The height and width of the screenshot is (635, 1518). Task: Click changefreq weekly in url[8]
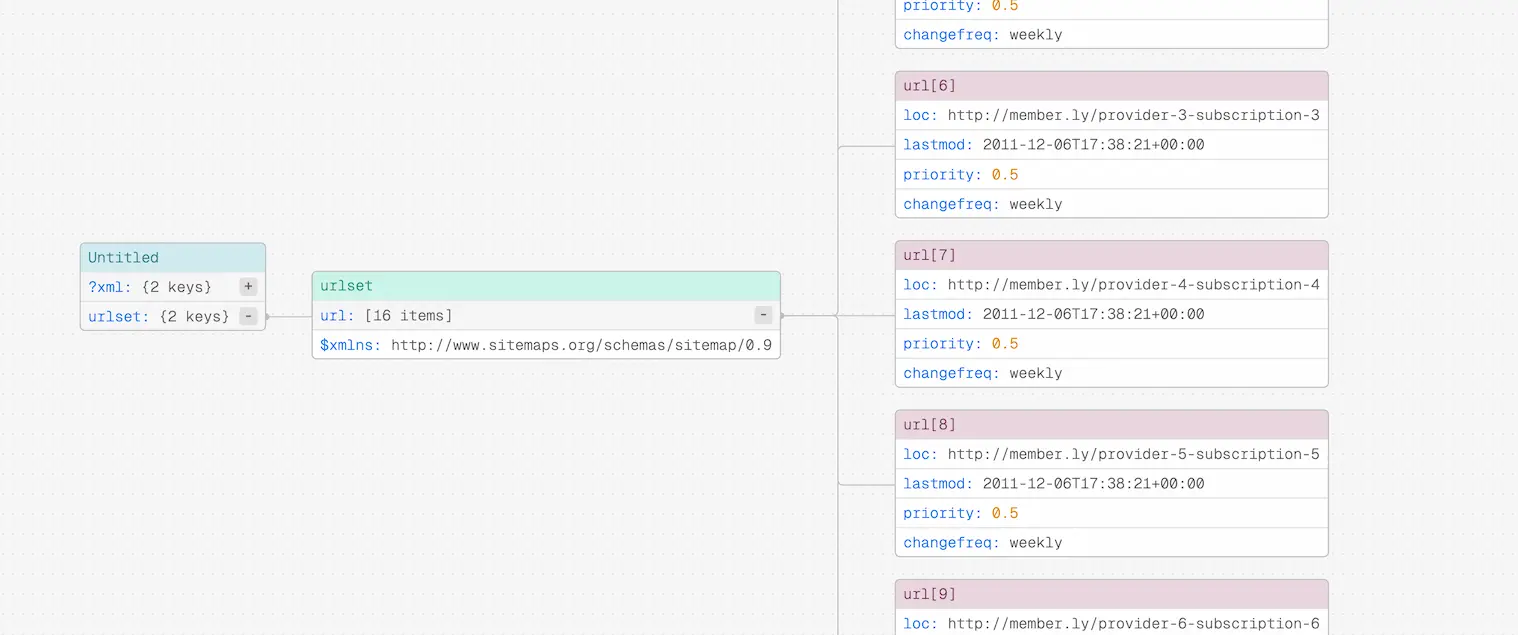click(1111, 542)
